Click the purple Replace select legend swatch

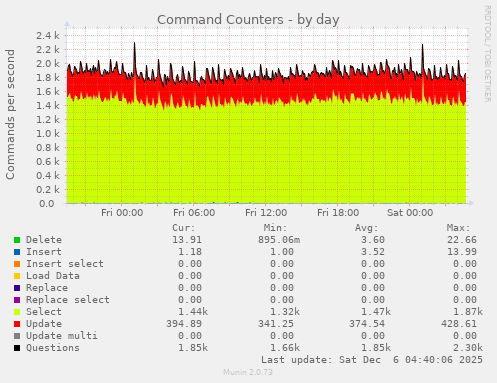coord(17,300)
